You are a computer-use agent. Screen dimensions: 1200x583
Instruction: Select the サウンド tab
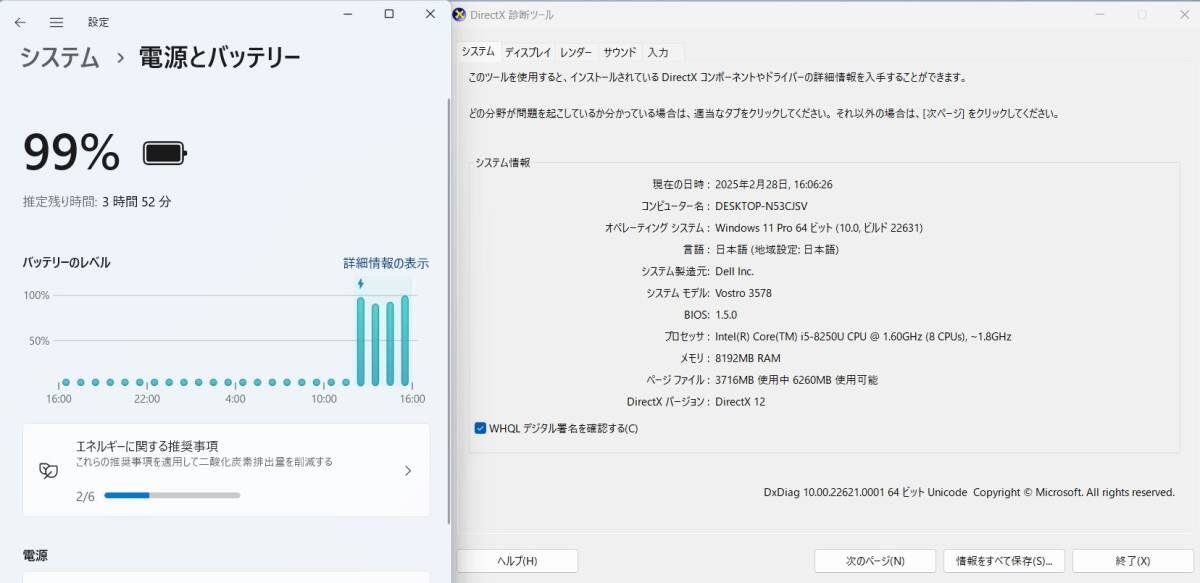[620, 52]
